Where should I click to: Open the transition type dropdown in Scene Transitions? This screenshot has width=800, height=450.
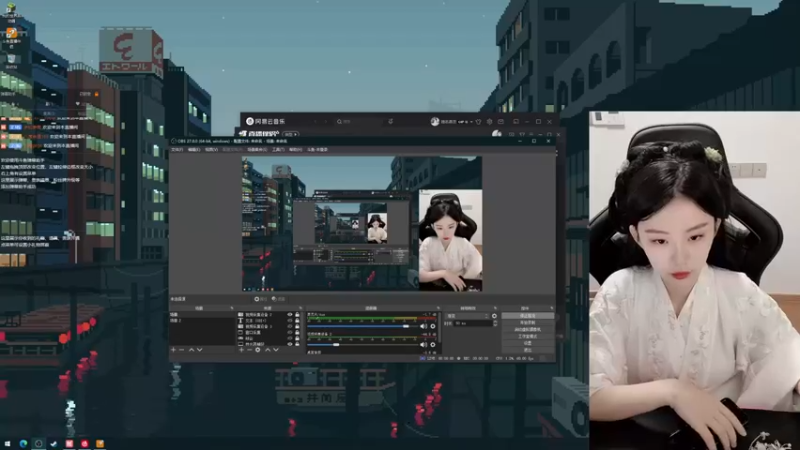click(469, 316)
